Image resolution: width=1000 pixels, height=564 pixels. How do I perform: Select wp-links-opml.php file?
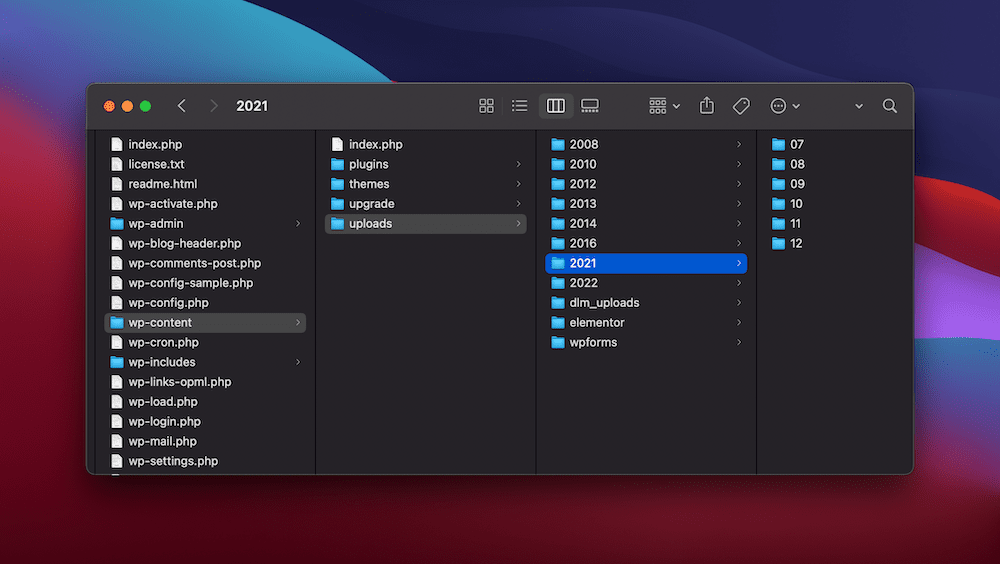205,382
